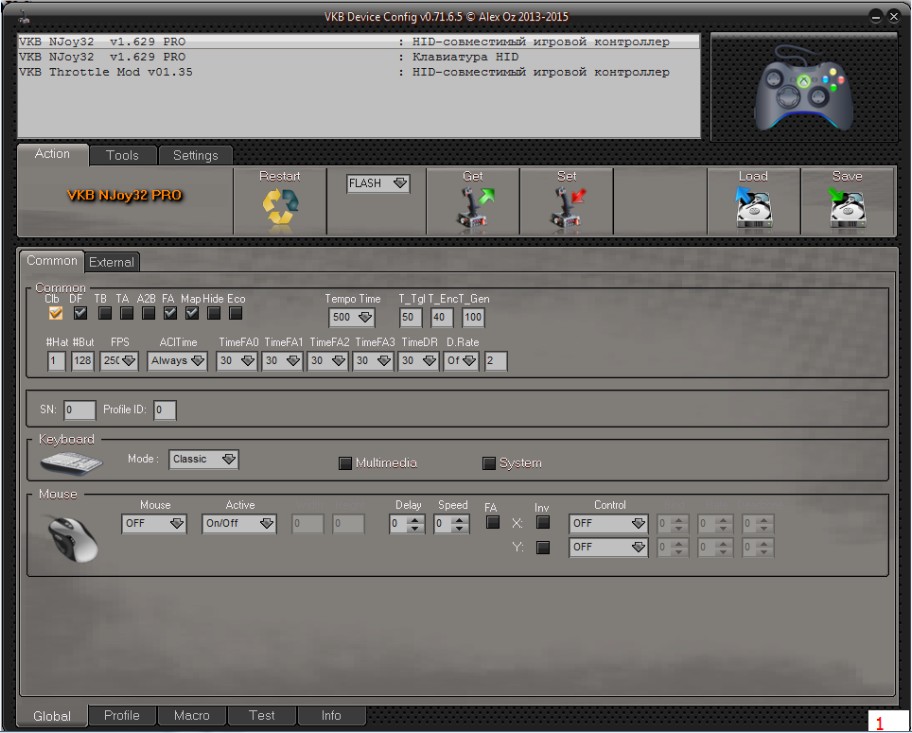The width and height of the screenshot is (912, 733).
Task: Open the Tempo Time dropdown
Action: click(x=352, y=317)
